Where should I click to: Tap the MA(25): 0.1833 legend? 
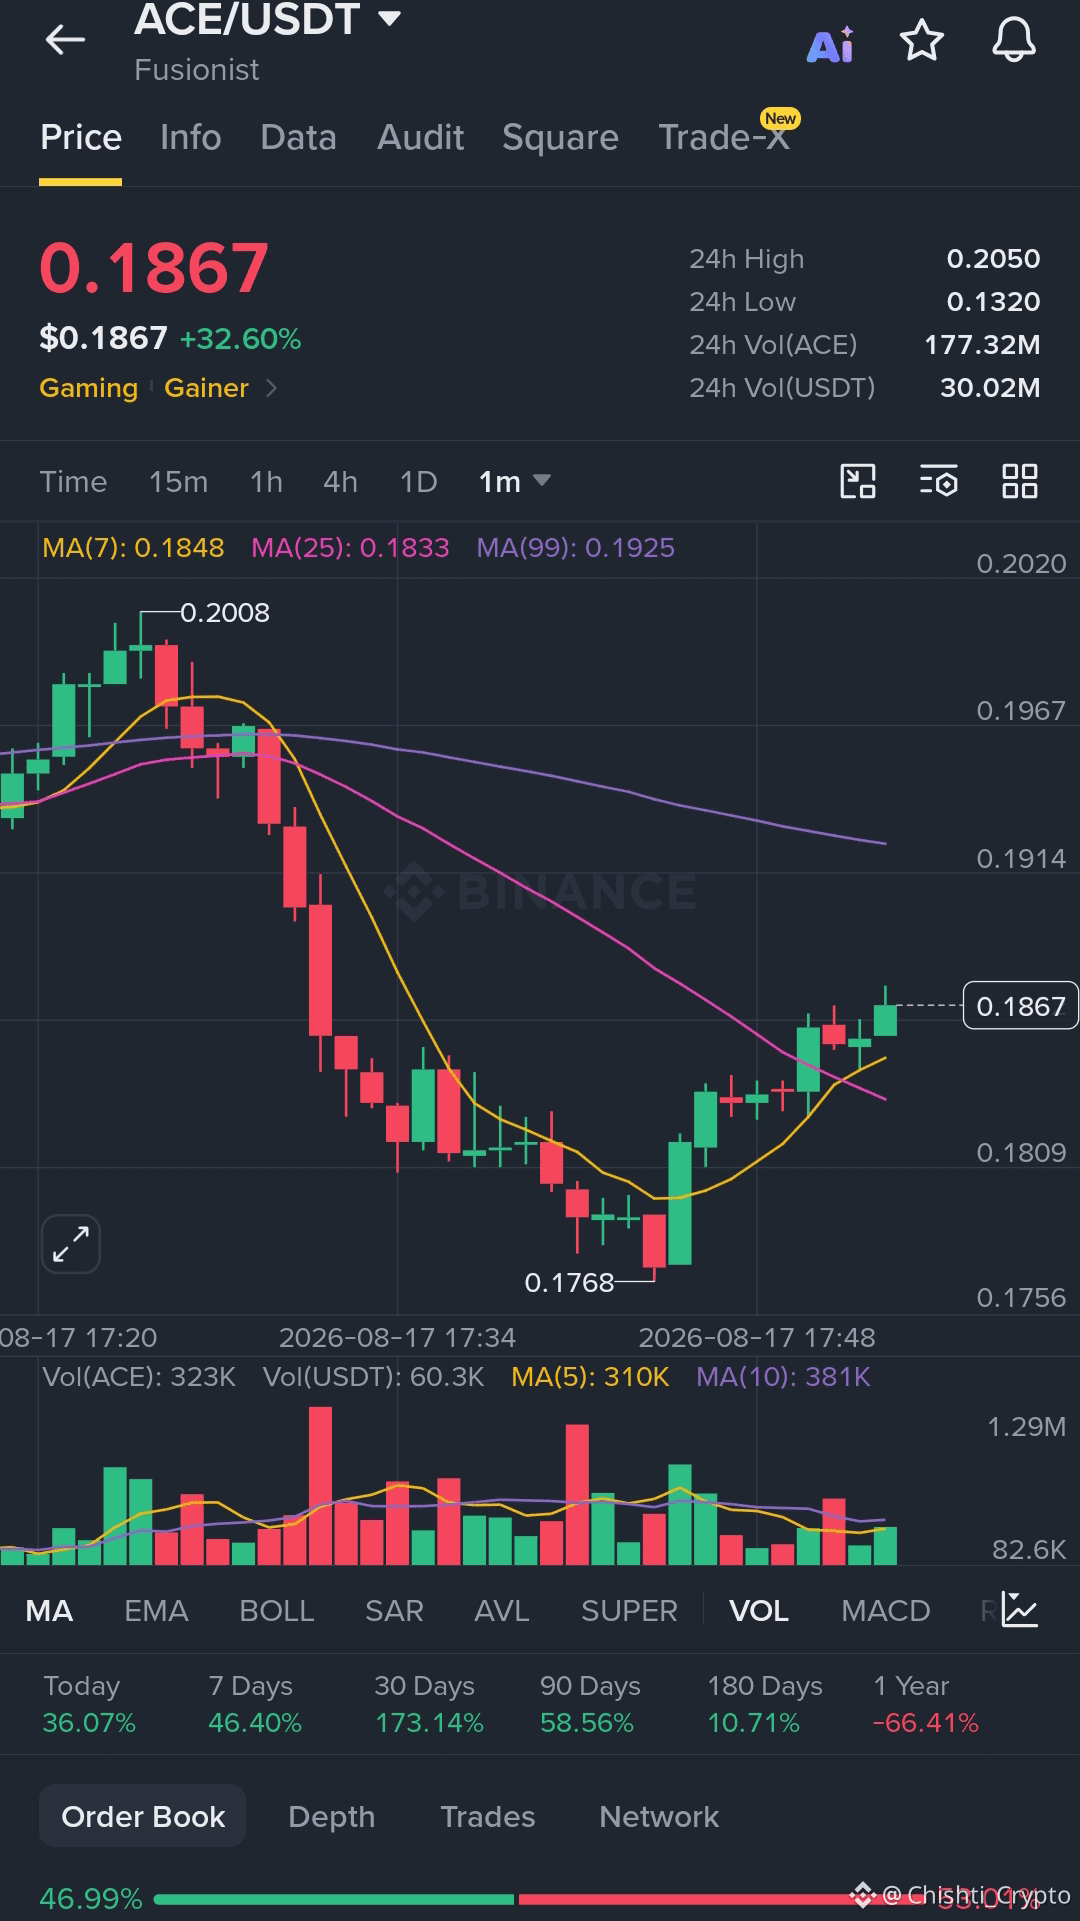coord(350,548)
